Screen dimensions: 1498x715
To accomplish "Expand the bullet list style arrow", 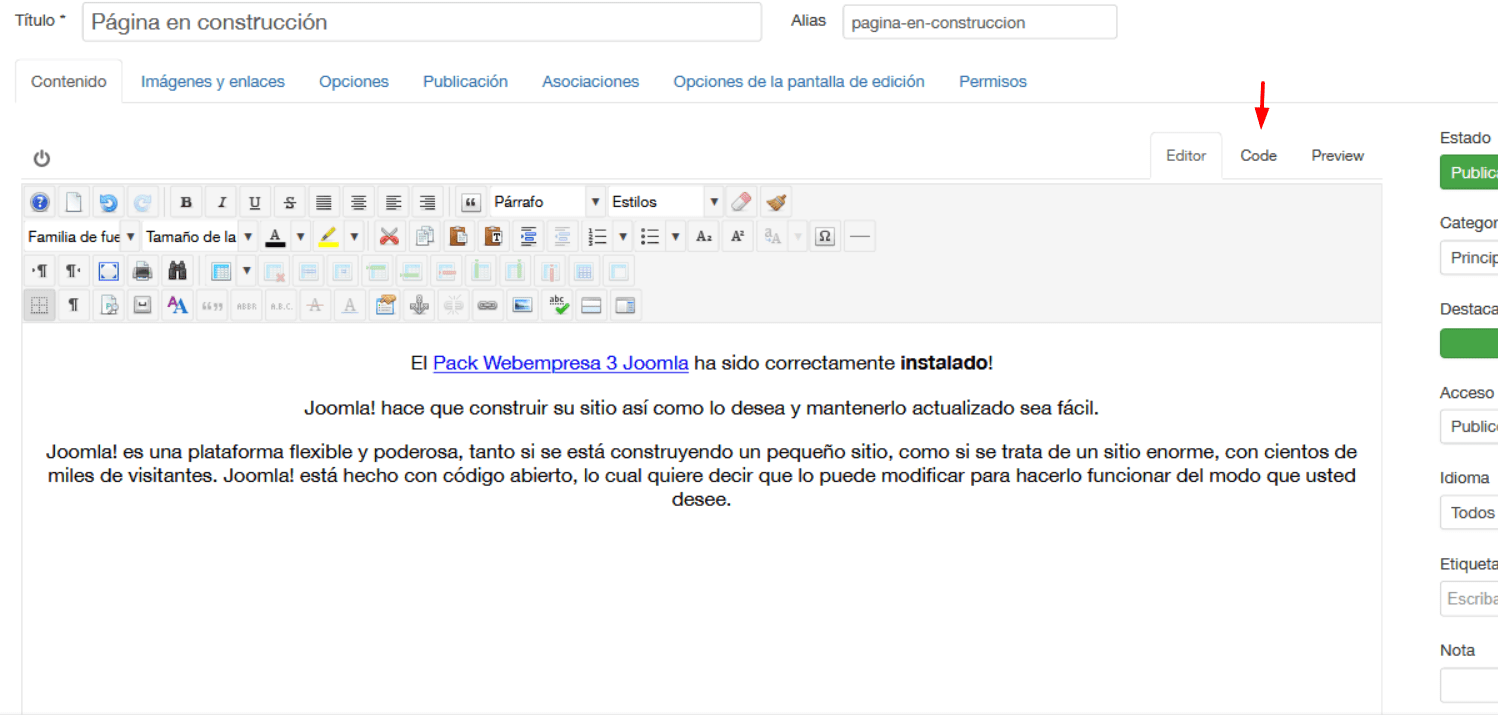I will 676,237.
